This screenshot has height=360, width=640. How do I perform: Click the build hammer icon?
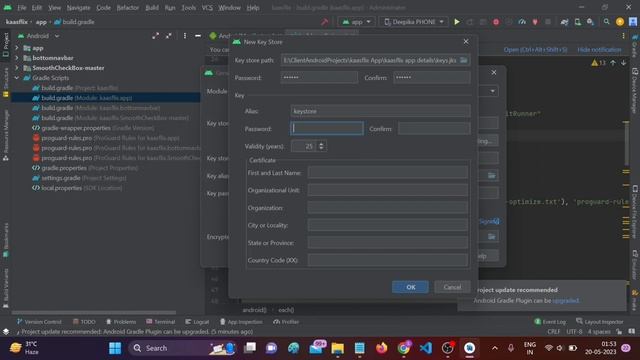[x=325, y=22]
